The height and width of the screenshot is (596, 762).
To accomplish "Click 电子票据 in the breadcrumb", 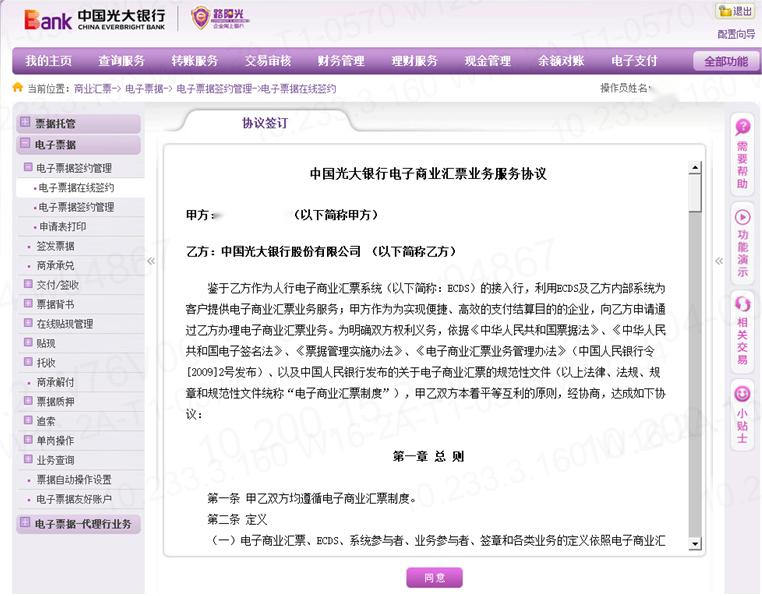I will click(144, 88).
